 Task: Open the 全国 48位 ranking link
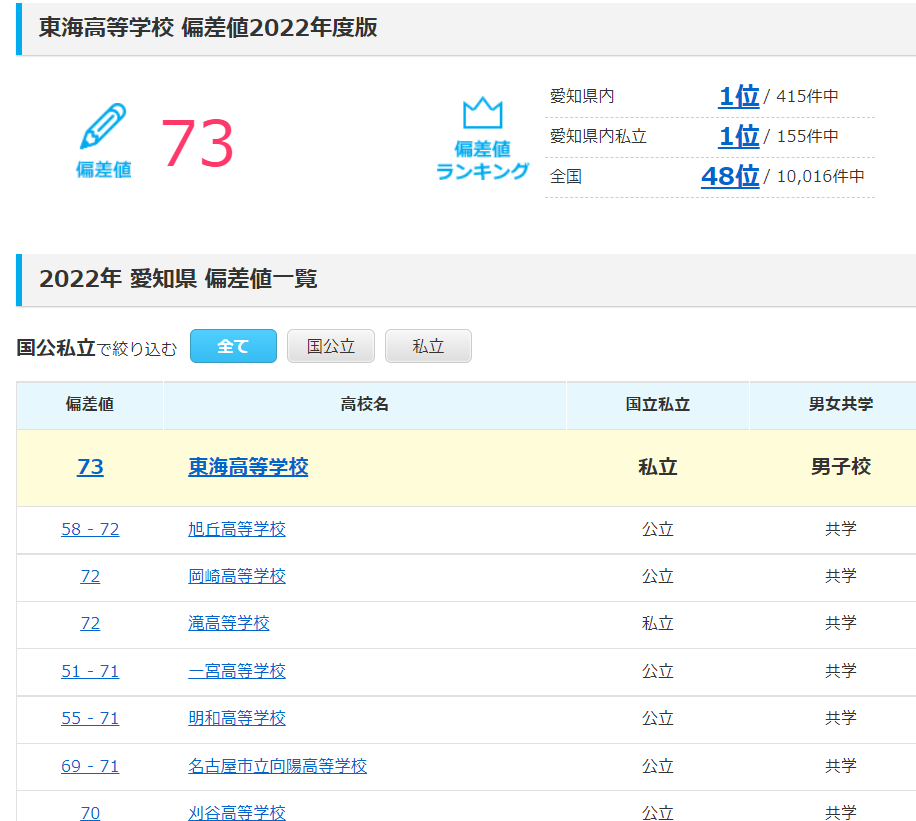[x=730, y=176]
